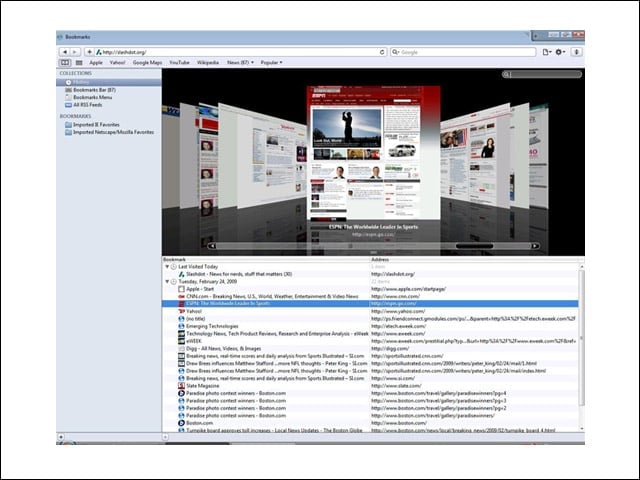640x480 pixels.
Task: Open the Yahoo! bookmark in bookmarks bar
Action: click(x=118, y=62)
